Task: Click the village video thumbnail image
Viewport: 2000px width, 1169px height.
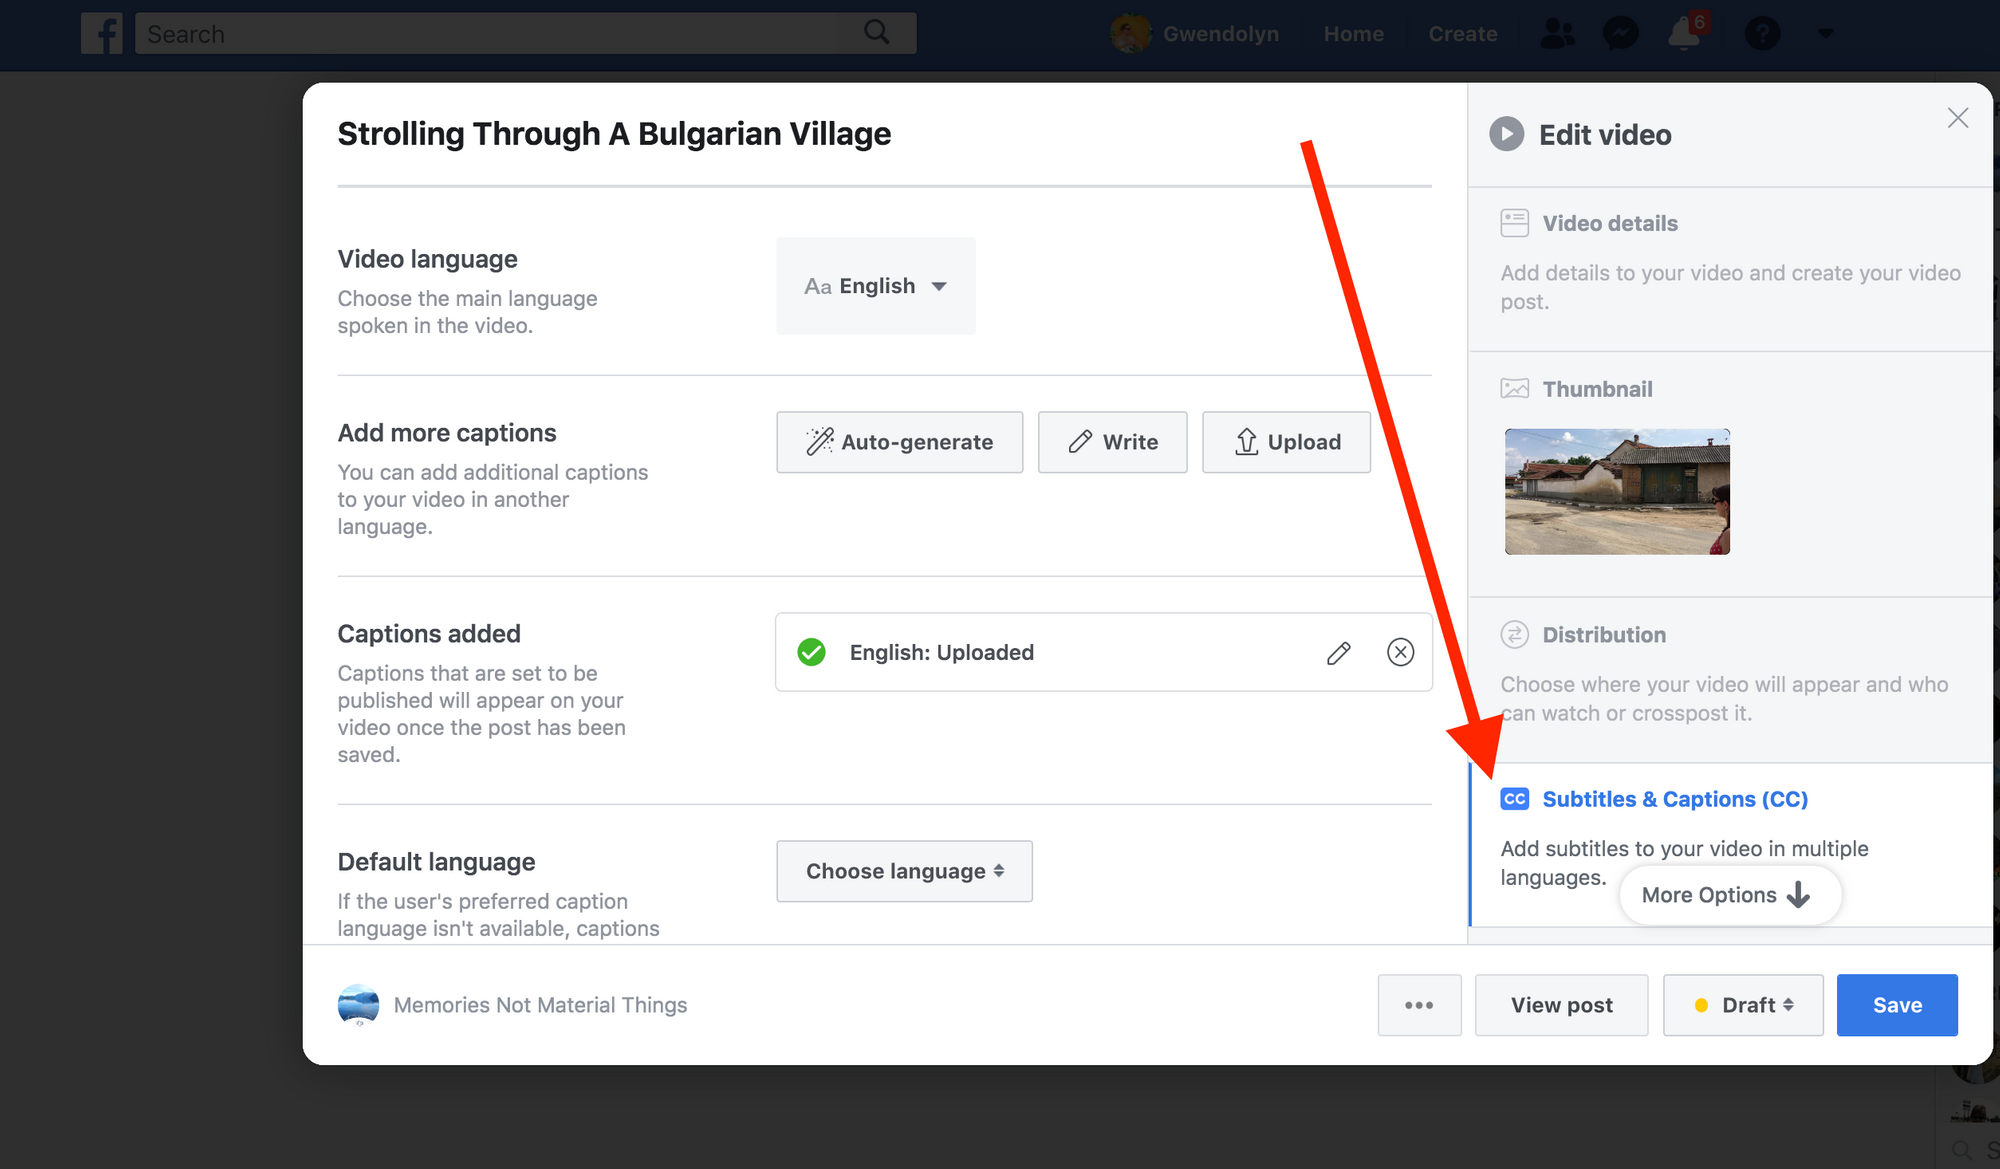Action: coord(1617,492)
